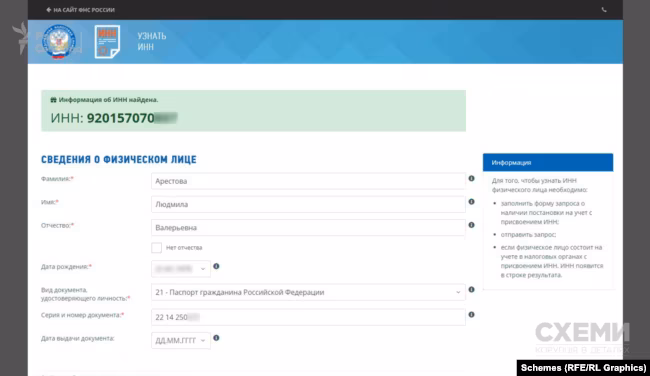Show info hint for Дата выдачи документа
The image size is (650, 376).
pyautogui.click(x=216, y=338)
